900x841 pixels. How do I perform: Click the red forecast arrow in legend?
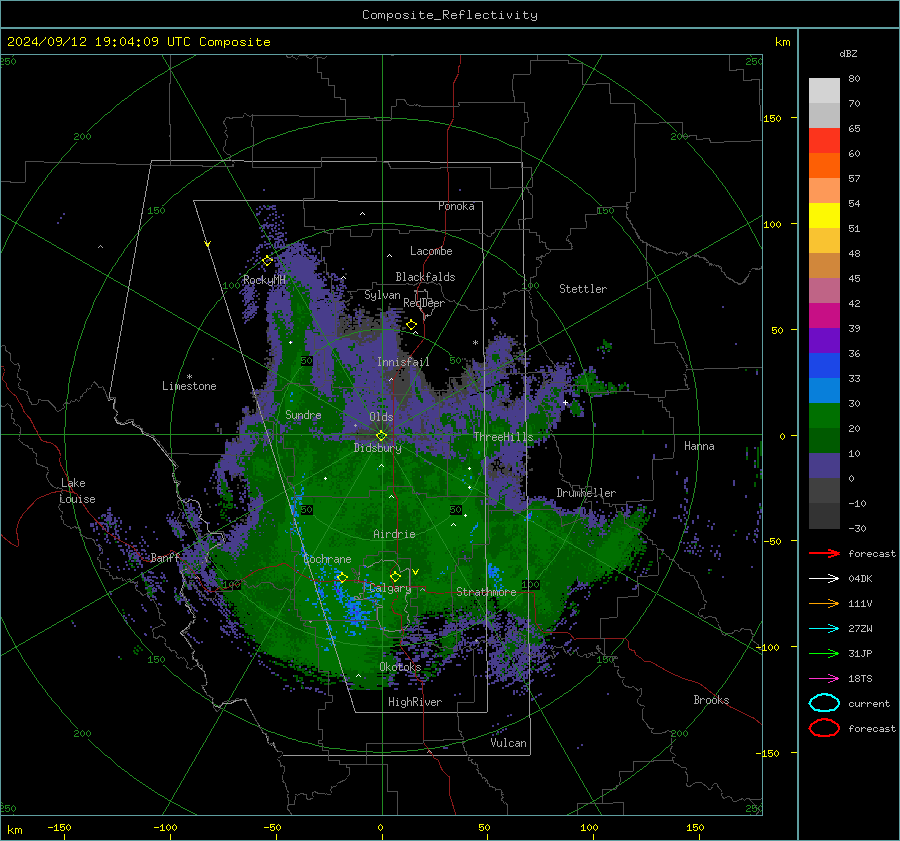pyautogui.click(x=824, y=553)
